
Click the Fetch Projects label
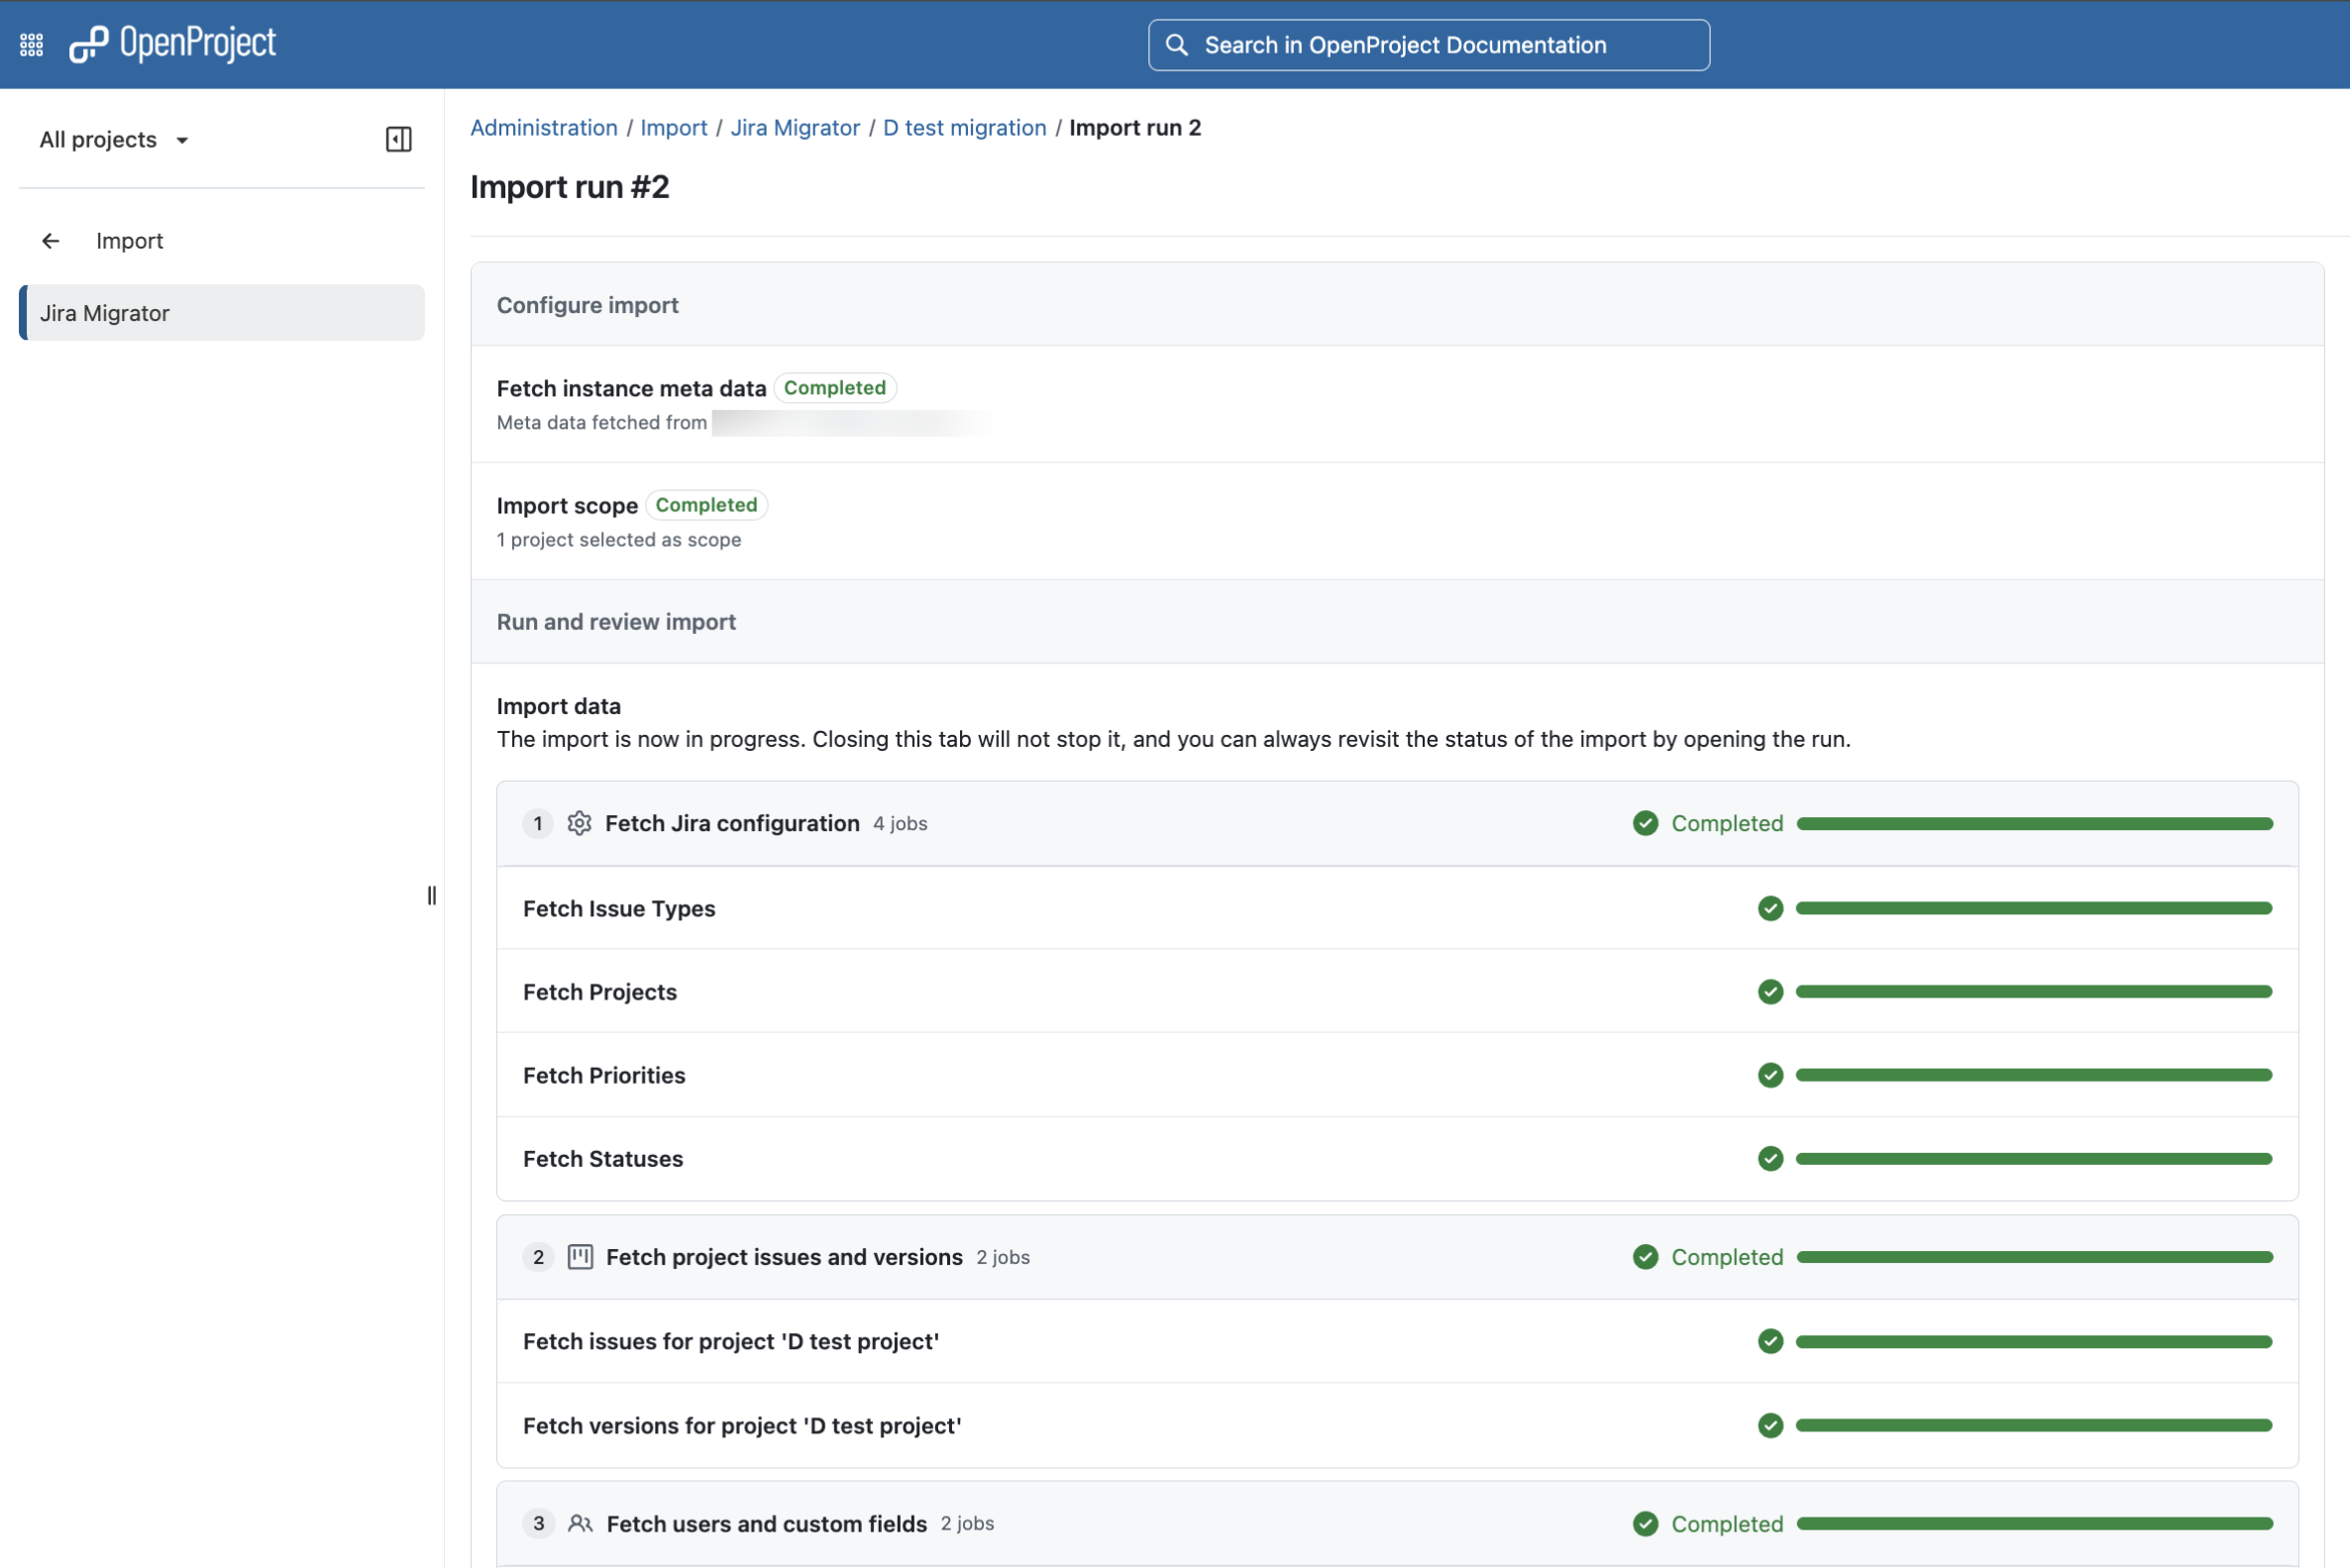(600, 992)
